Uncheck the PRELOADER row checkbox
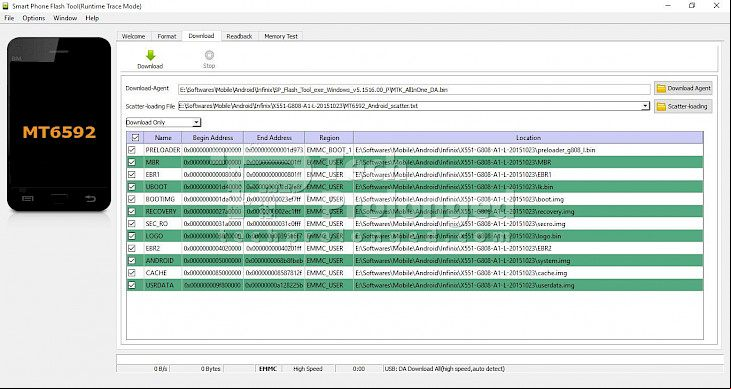This screenshot has width=731, height=389. pos(132,150)
